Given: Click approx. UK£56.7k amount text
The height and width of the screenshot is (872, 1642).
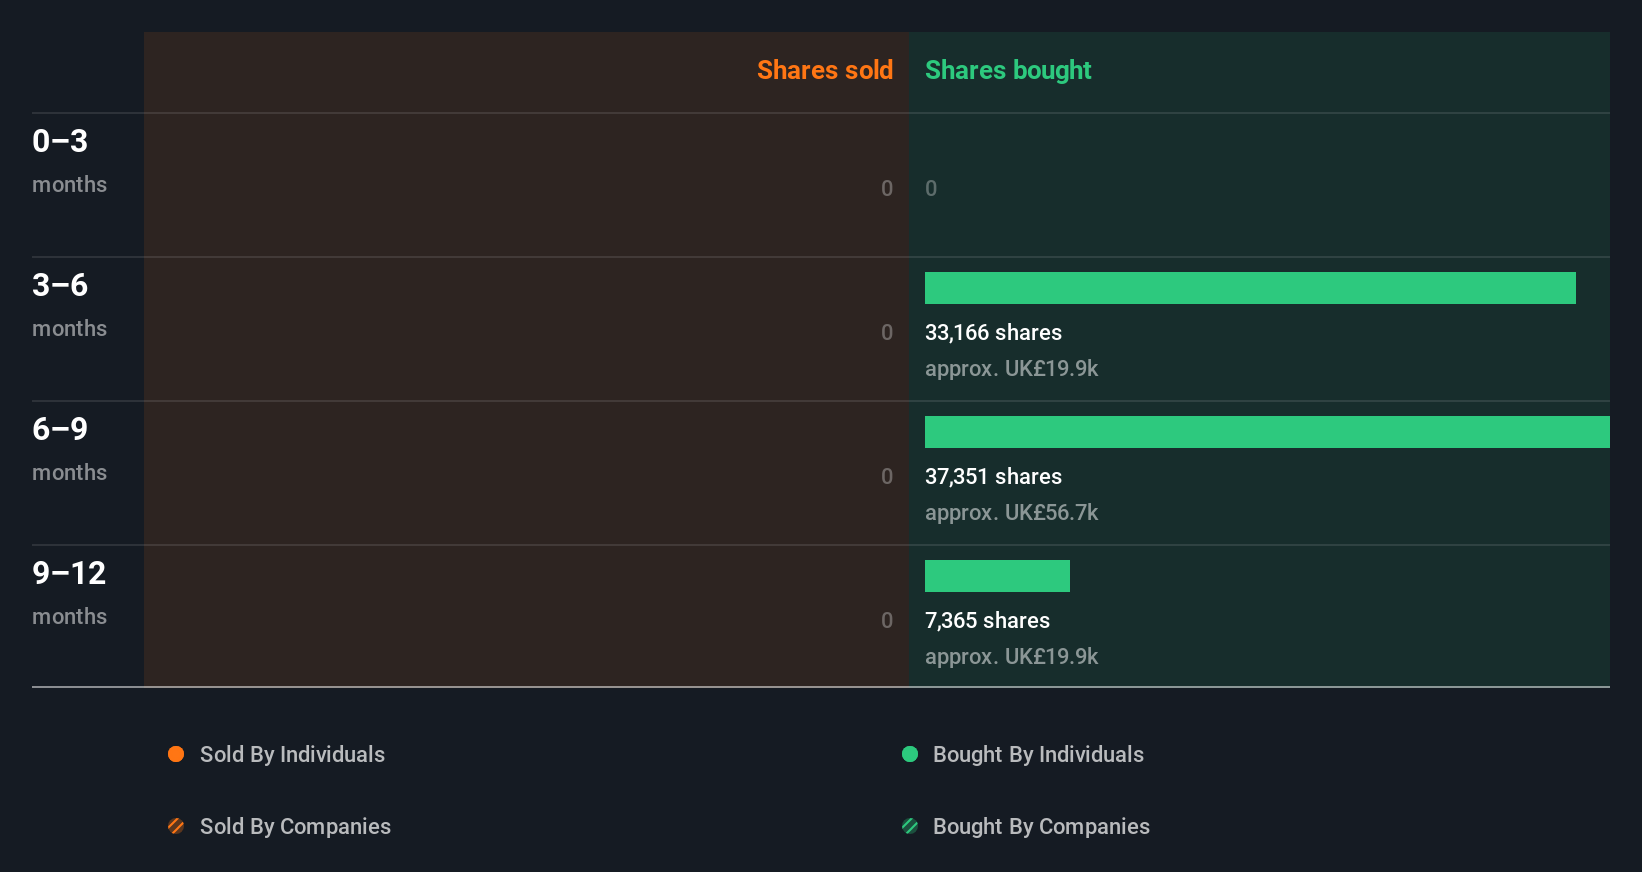Looking at the screenshot, I should tap(1011, 513).
